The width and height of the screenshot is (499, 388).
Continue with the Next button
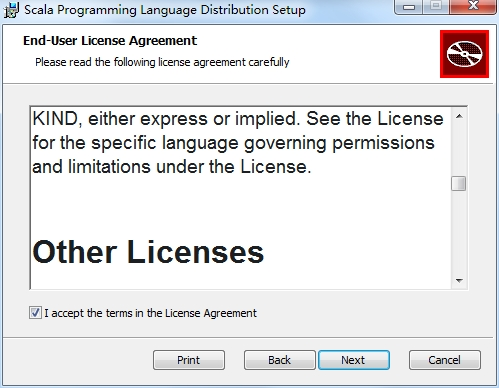(354, 360)
